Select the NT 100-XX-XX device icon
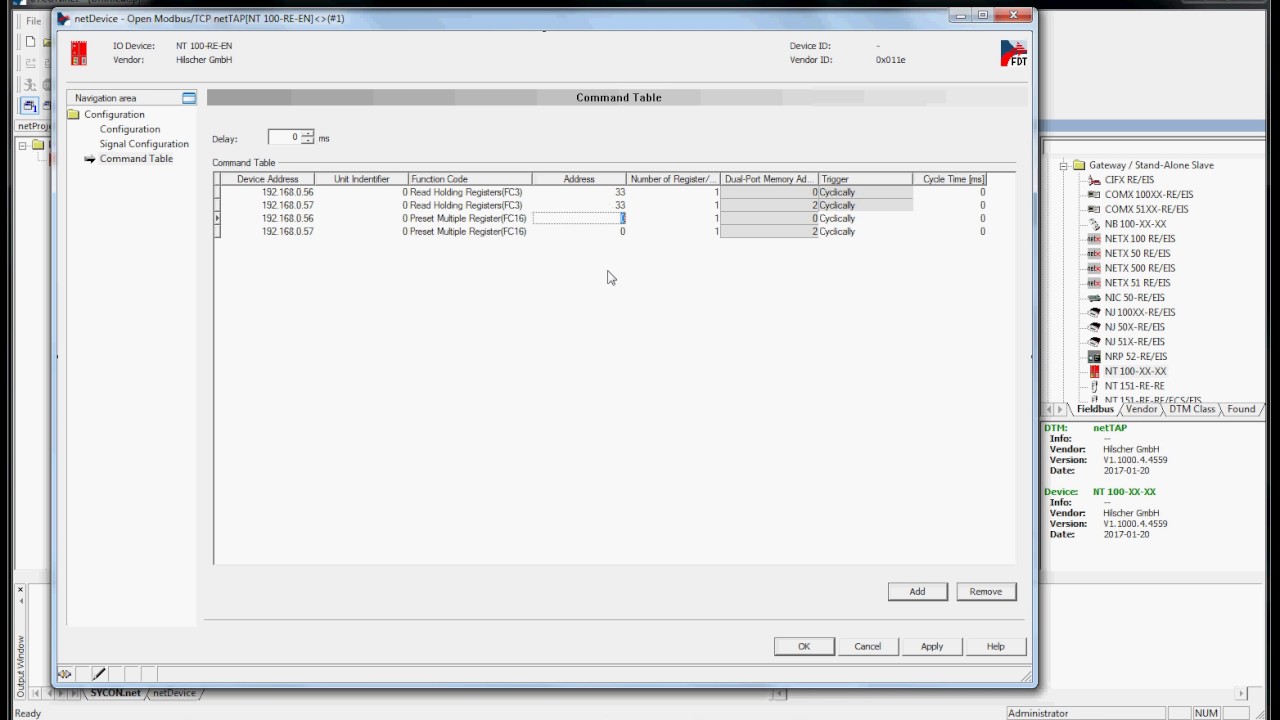This screenshot has height=720, width=1280. [x=1094, y=371]
